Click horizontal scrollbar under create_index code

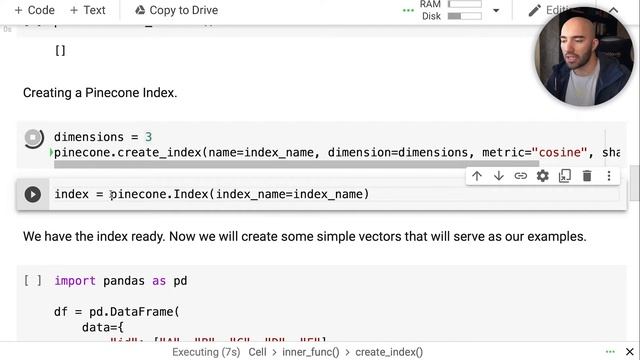(x=296, y=164)
